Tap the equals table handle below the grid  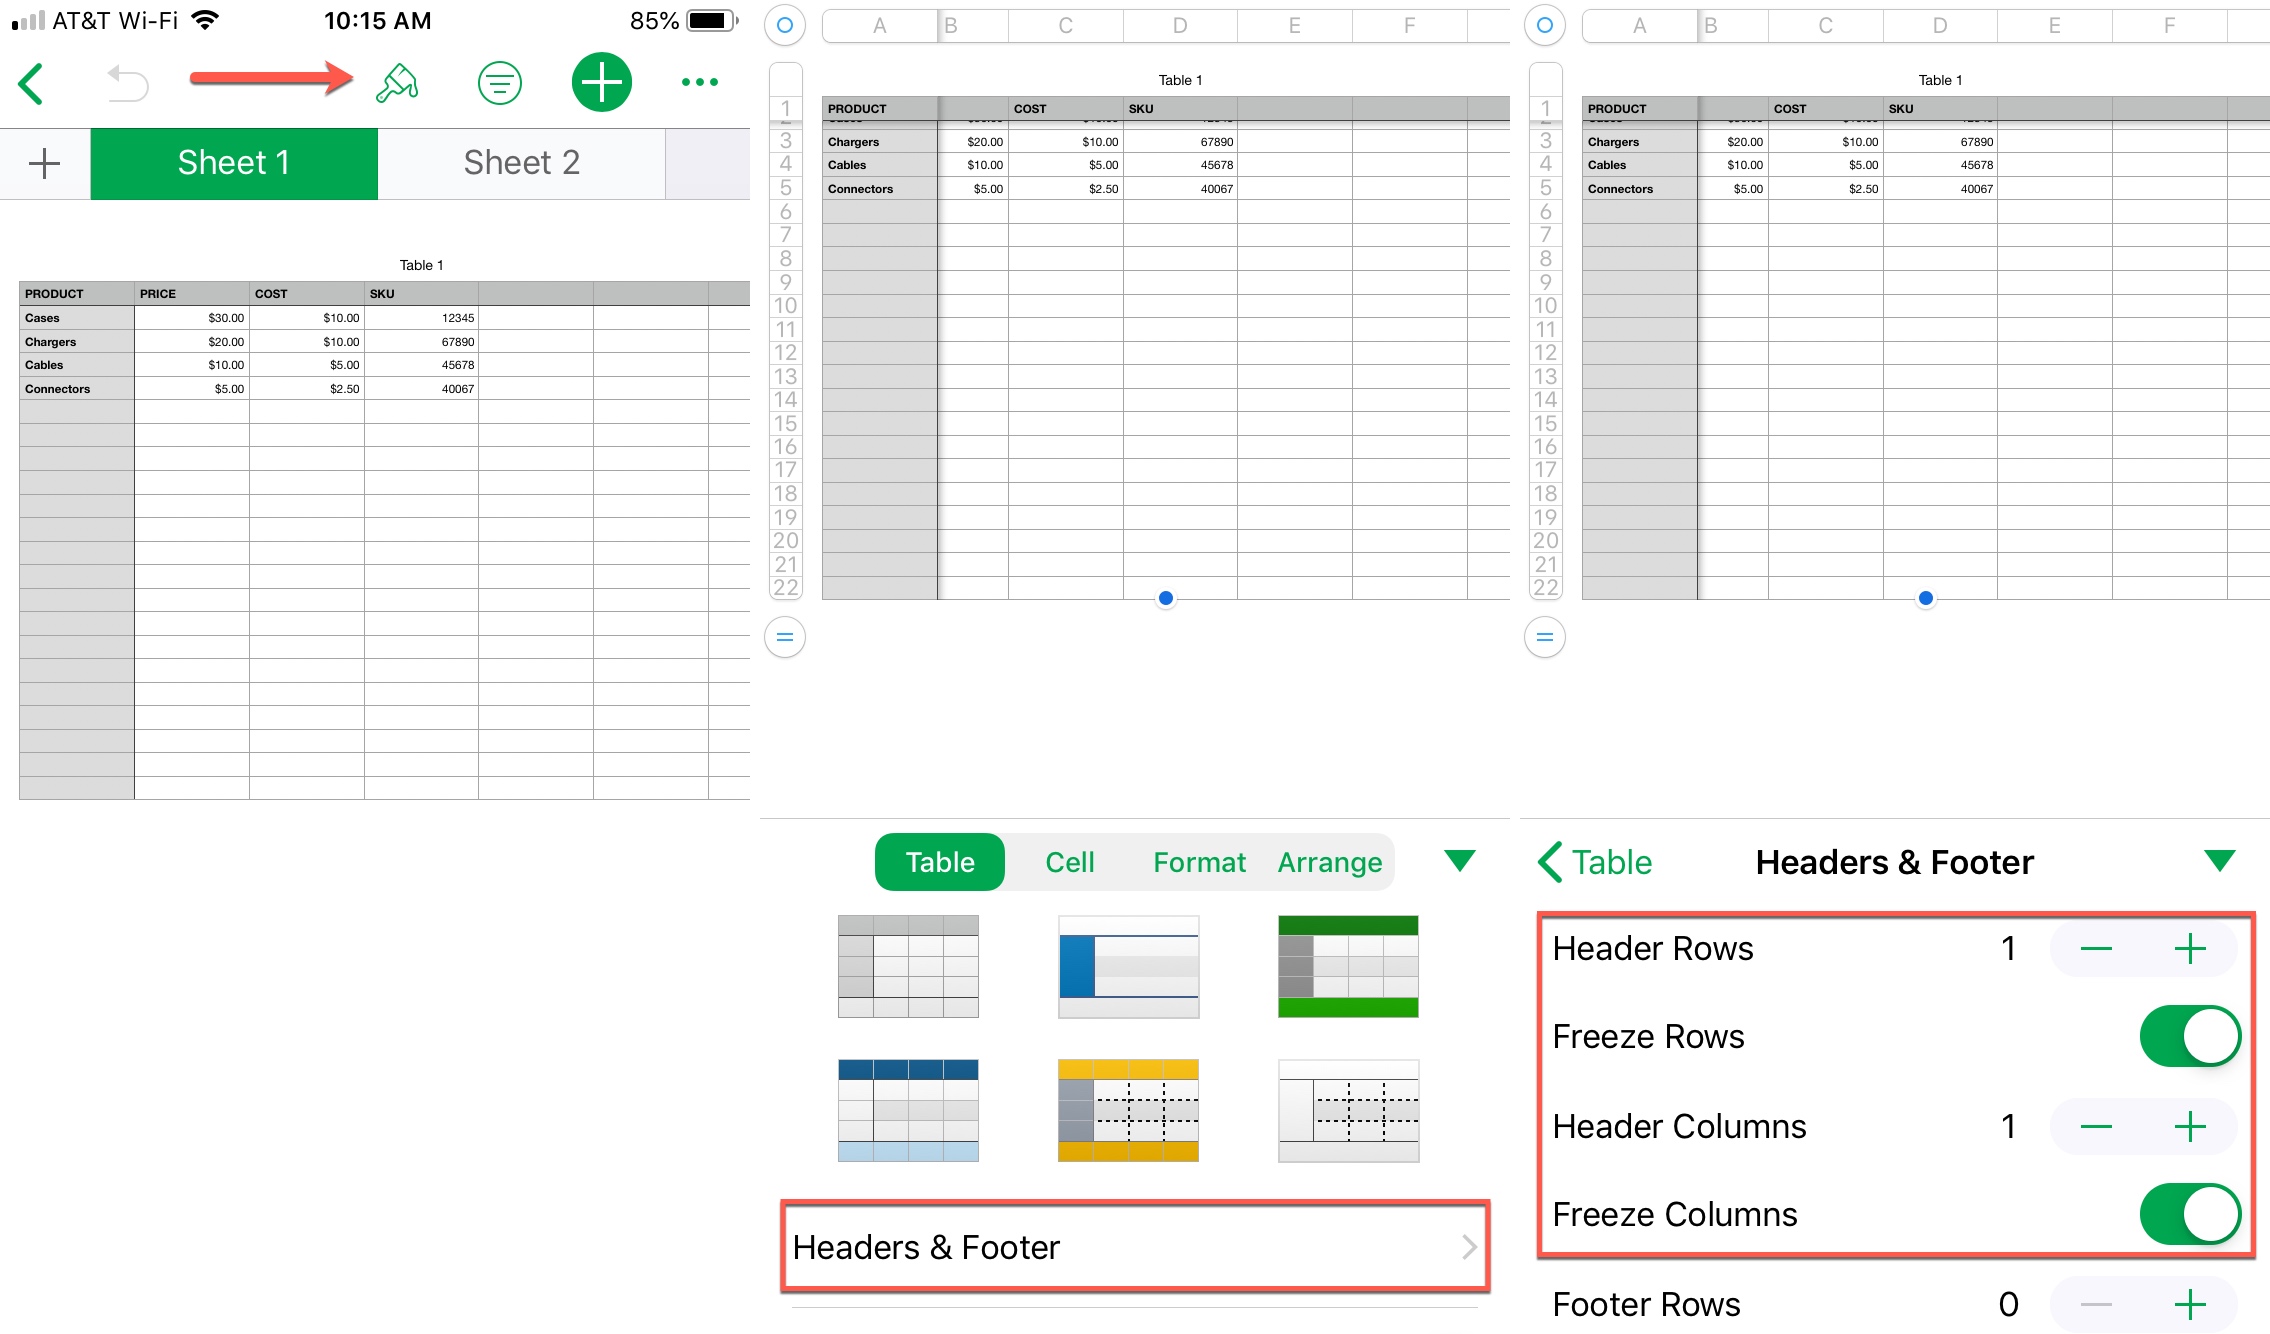[x=784, y=637]
